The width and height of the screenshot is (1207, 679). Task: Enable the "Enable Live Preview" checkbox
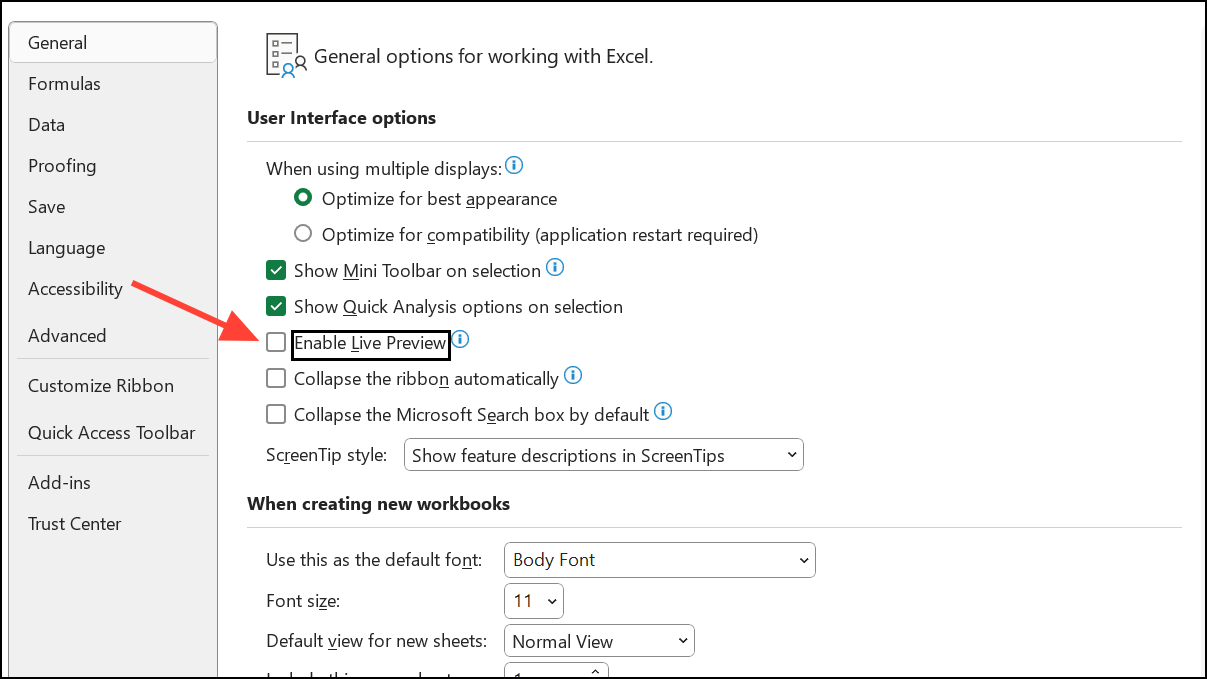(x=276, y=342)
